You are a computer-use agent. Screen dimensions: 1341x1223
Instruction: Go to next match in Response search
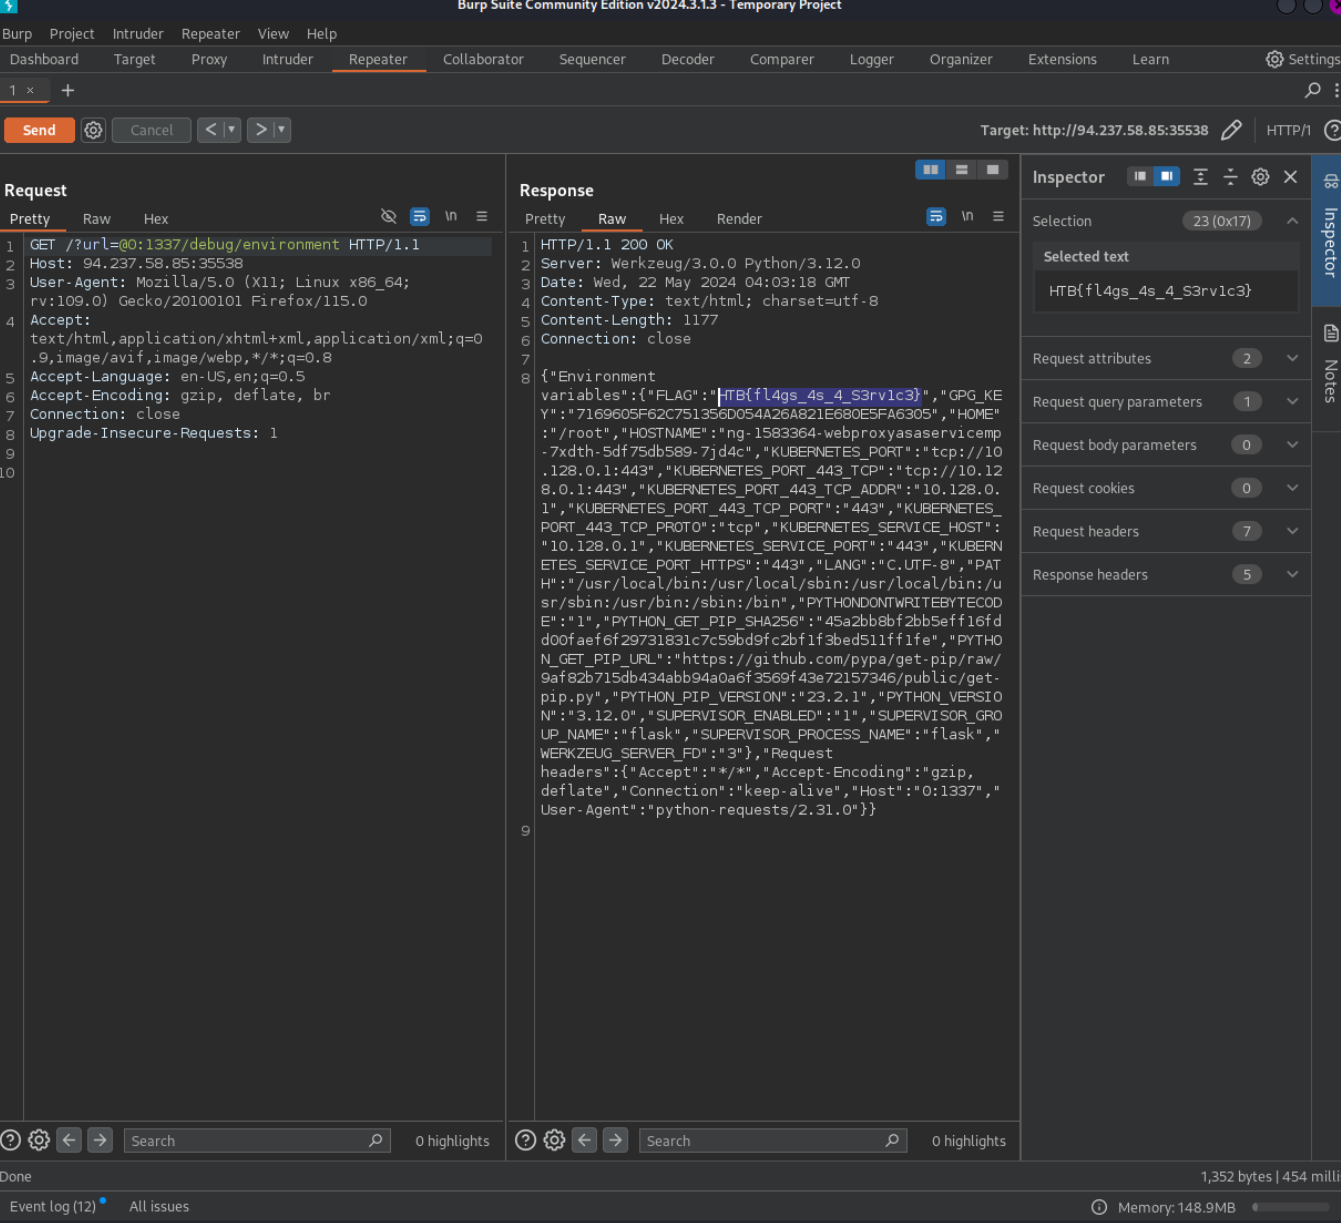pyautogui.click(x=616, y=1140)
